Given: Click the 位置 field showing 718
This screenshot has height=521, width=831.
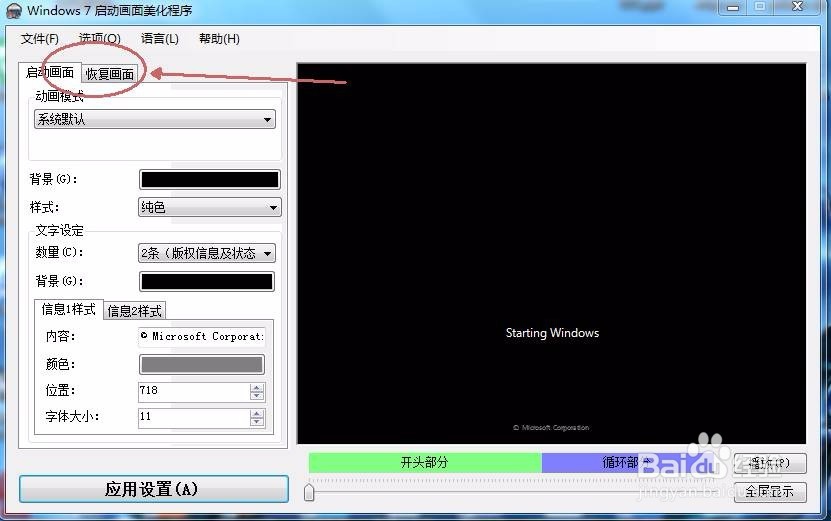Looking at the screenshot, I should tap(194, 391).
